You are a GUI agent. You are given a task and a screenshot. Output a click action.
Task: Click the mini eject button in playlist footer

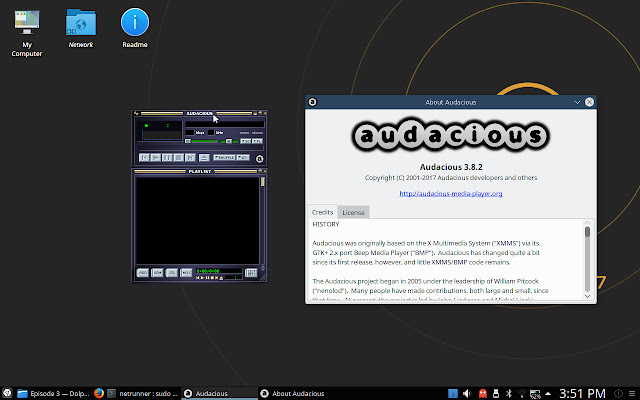point(221,278)
